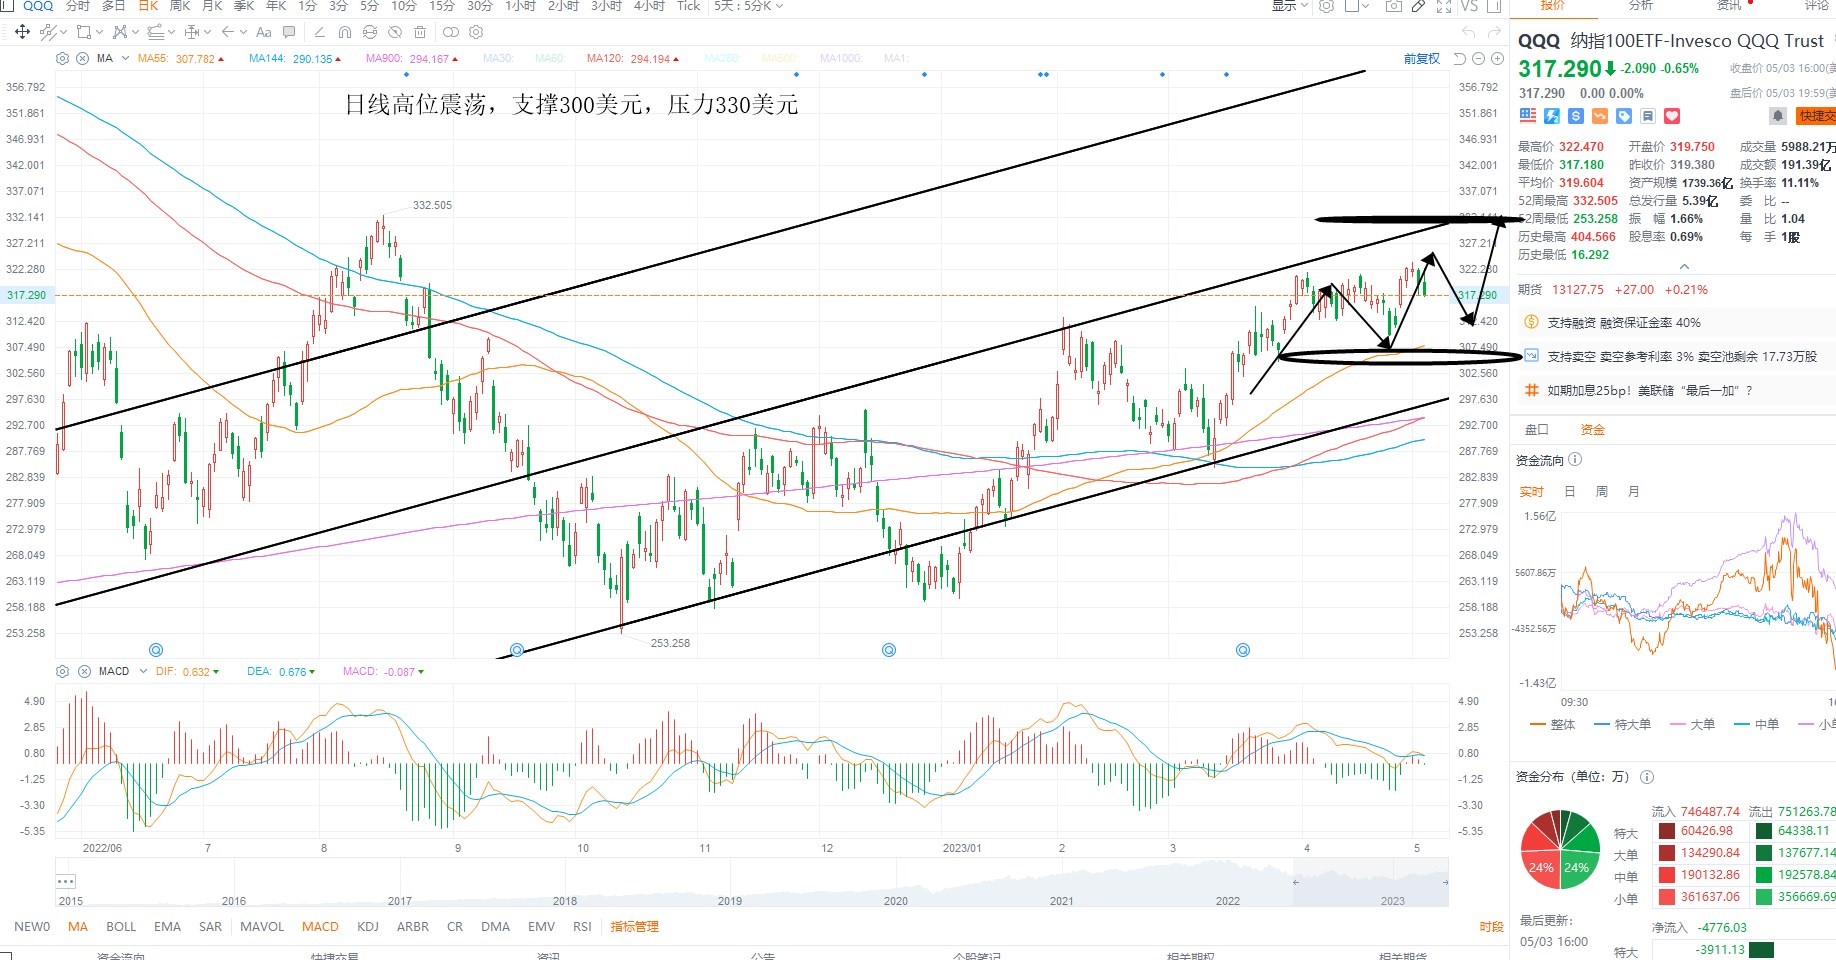Click the price alert bell icon
1836x960 pixels.
click(x=1777, y=116)
